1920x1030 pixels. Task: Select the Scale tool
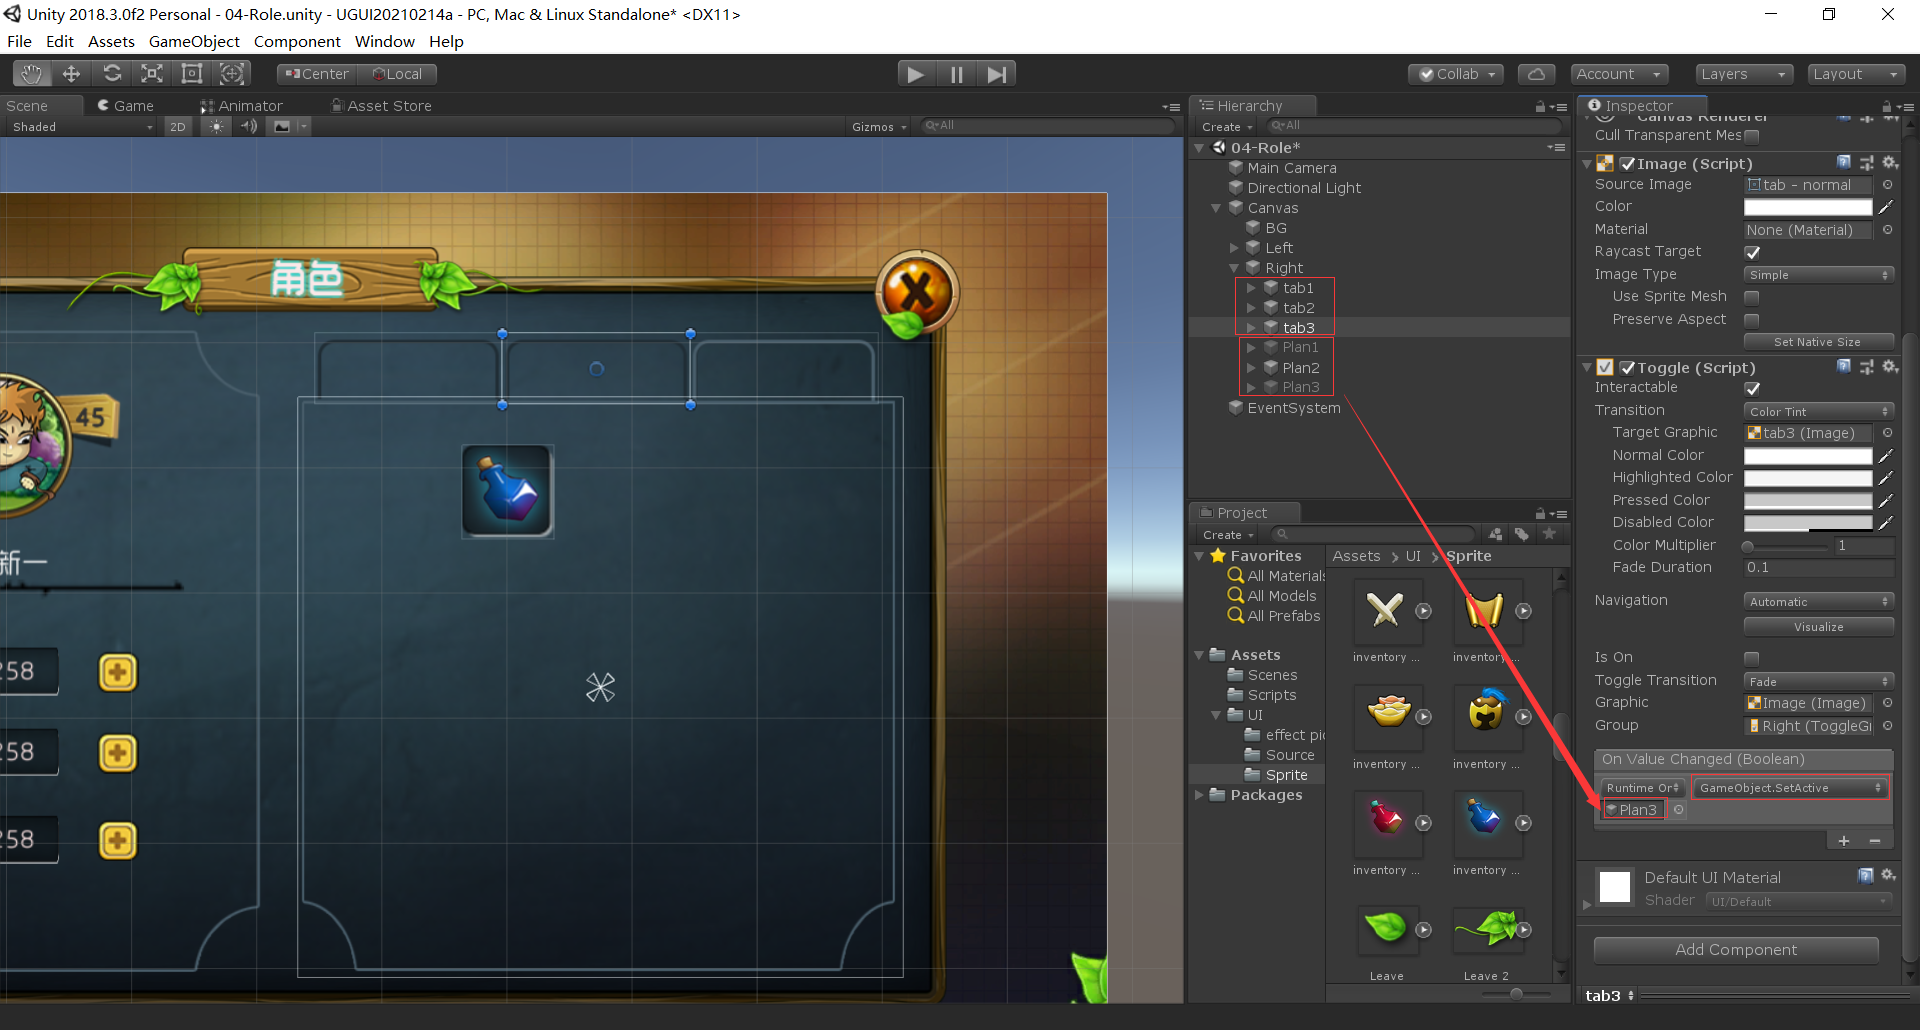point(151,74)
